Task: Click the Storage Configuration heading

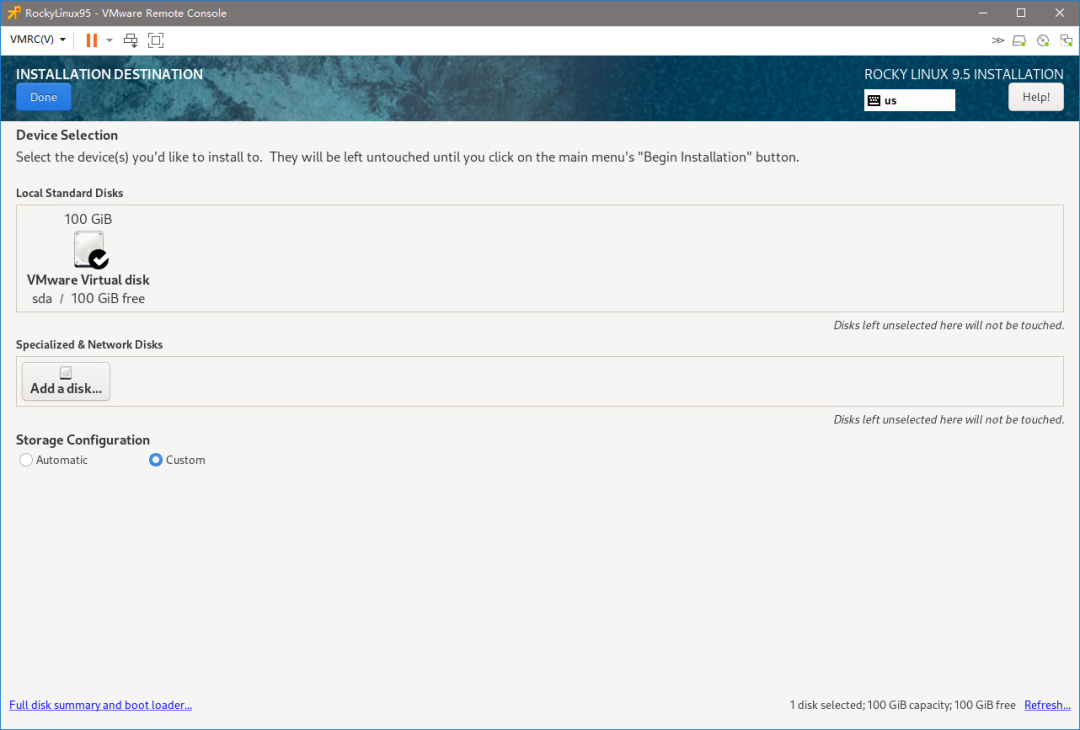Action: 83,439
